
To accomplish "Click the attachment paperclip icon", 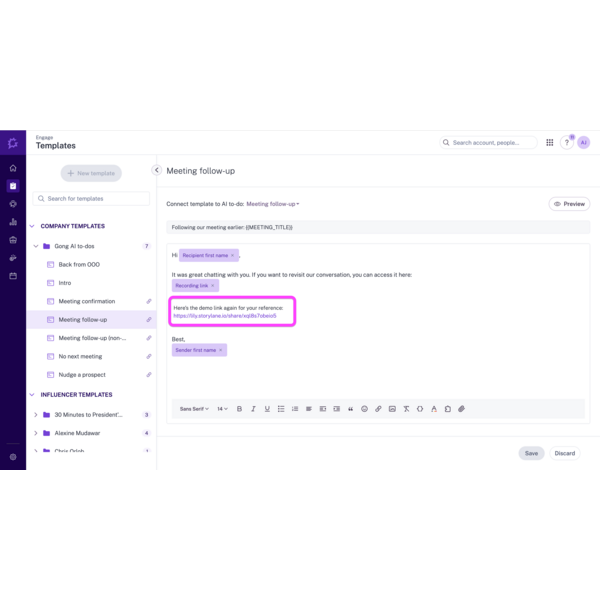I will click(461, 409).
